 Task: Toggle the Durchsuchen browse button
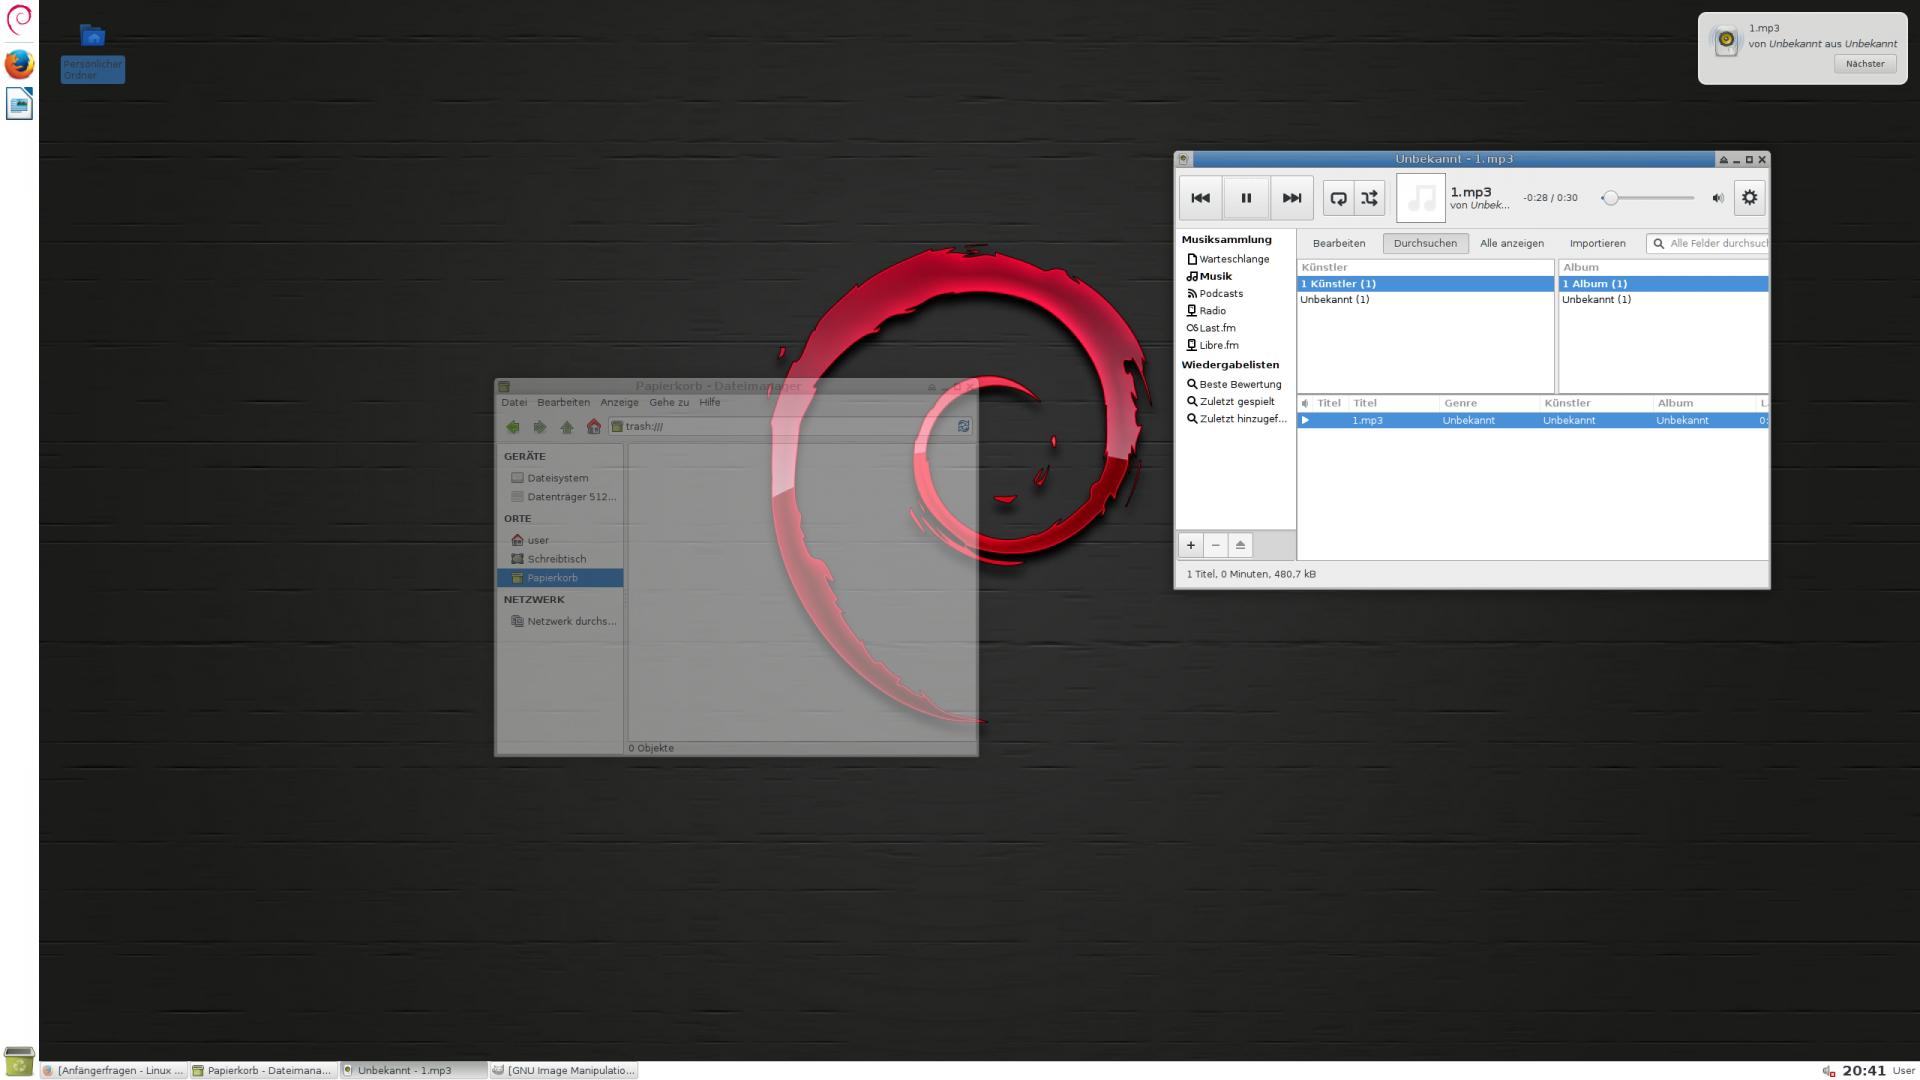(x=1425, y=243)
